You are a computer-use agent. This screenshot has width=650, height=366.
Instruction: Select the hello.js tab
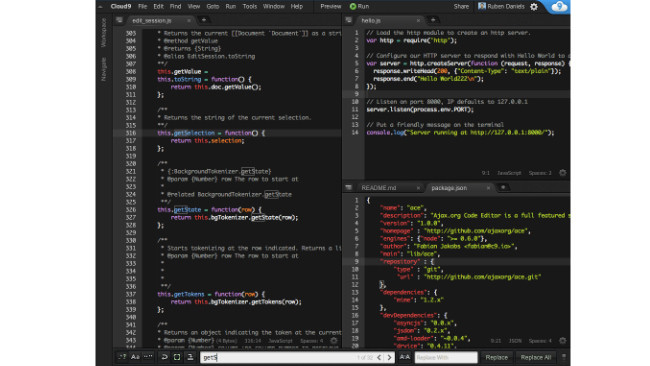coord(371,20)
